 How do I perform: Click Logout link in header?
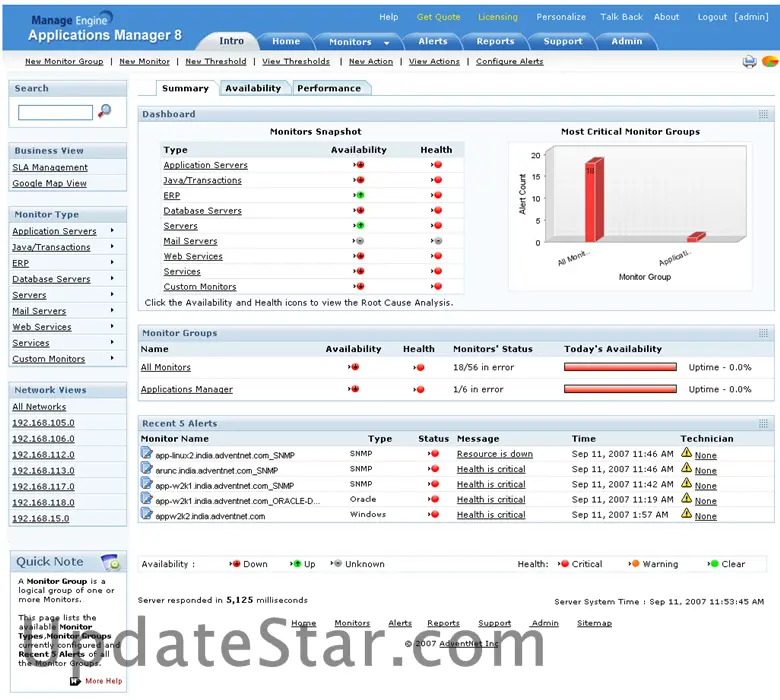click(x=712, y=17)
